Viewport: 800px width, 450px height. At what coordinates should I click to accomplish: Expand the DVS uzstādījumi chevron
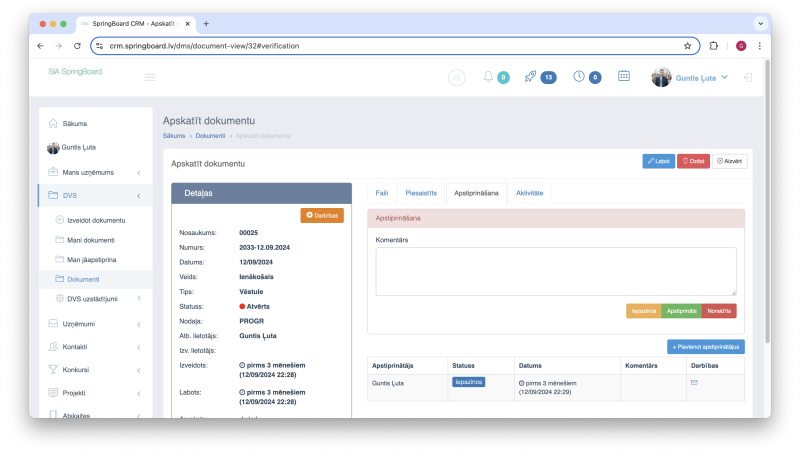click(x=139, y=298)
